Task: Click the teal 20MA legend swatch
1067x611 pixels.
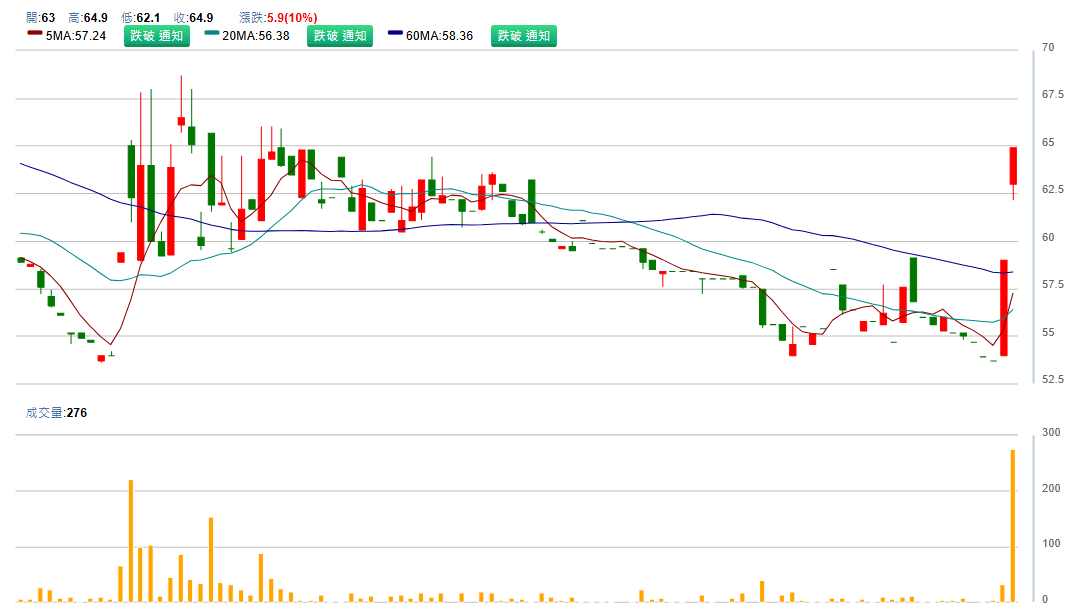Action: 211,34
